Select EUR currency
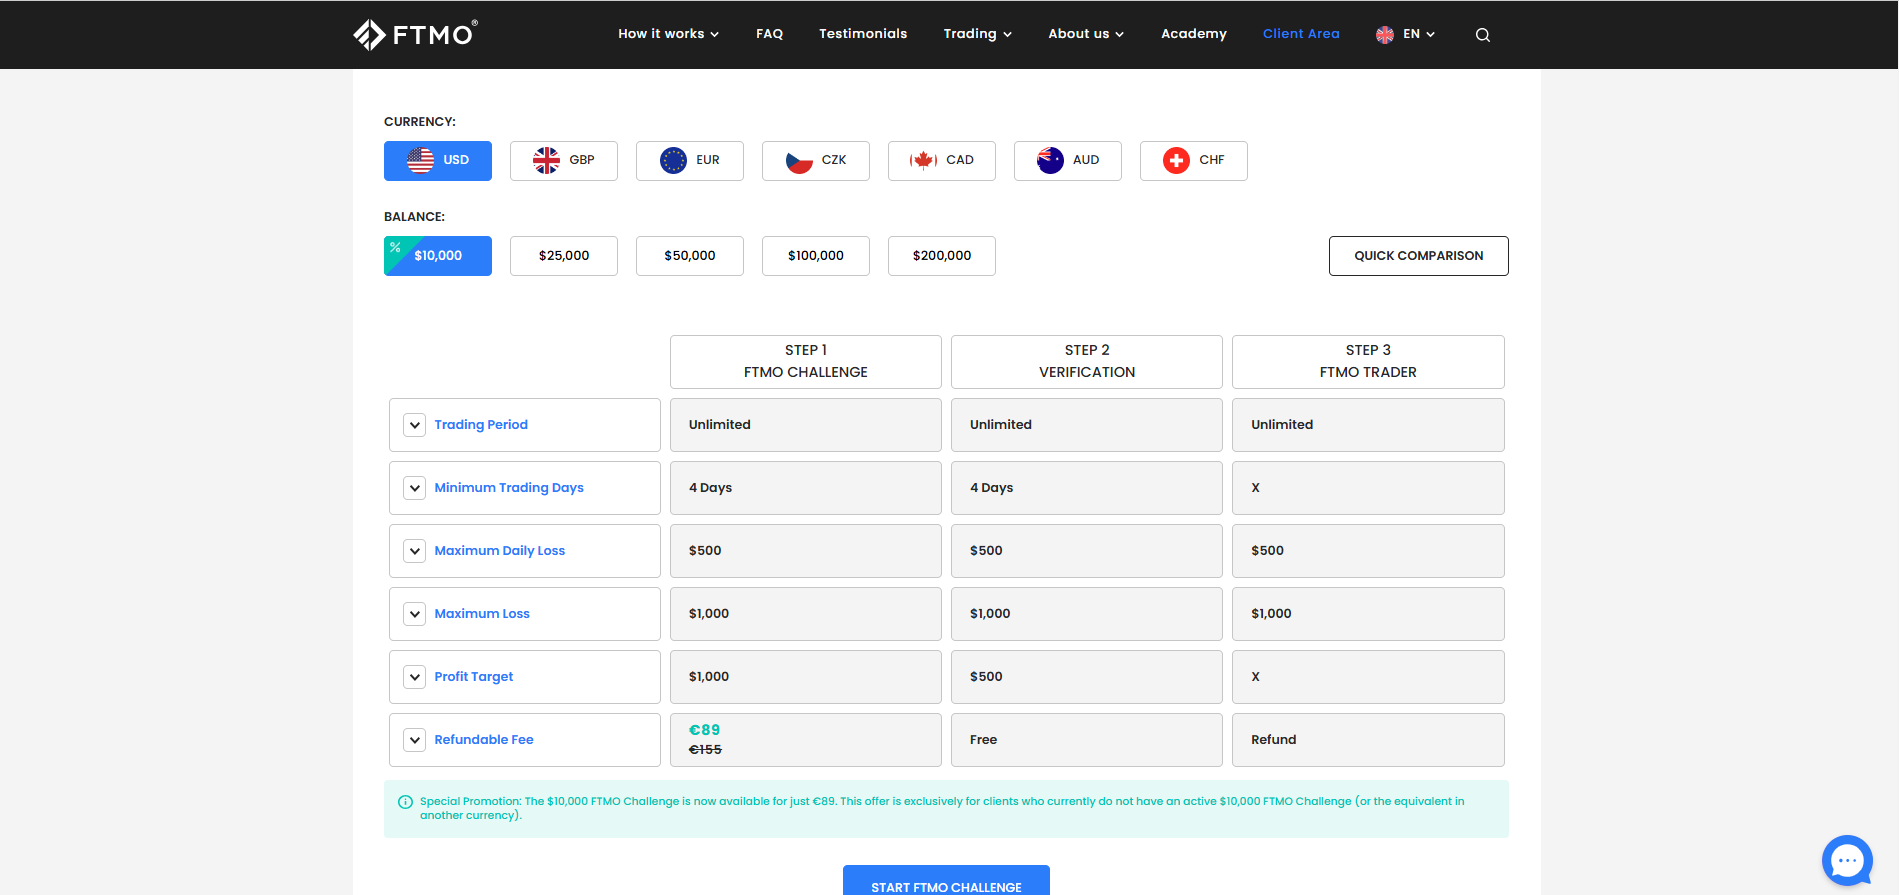Screen dimensions: 1899x895 click(x=690, y=161)
